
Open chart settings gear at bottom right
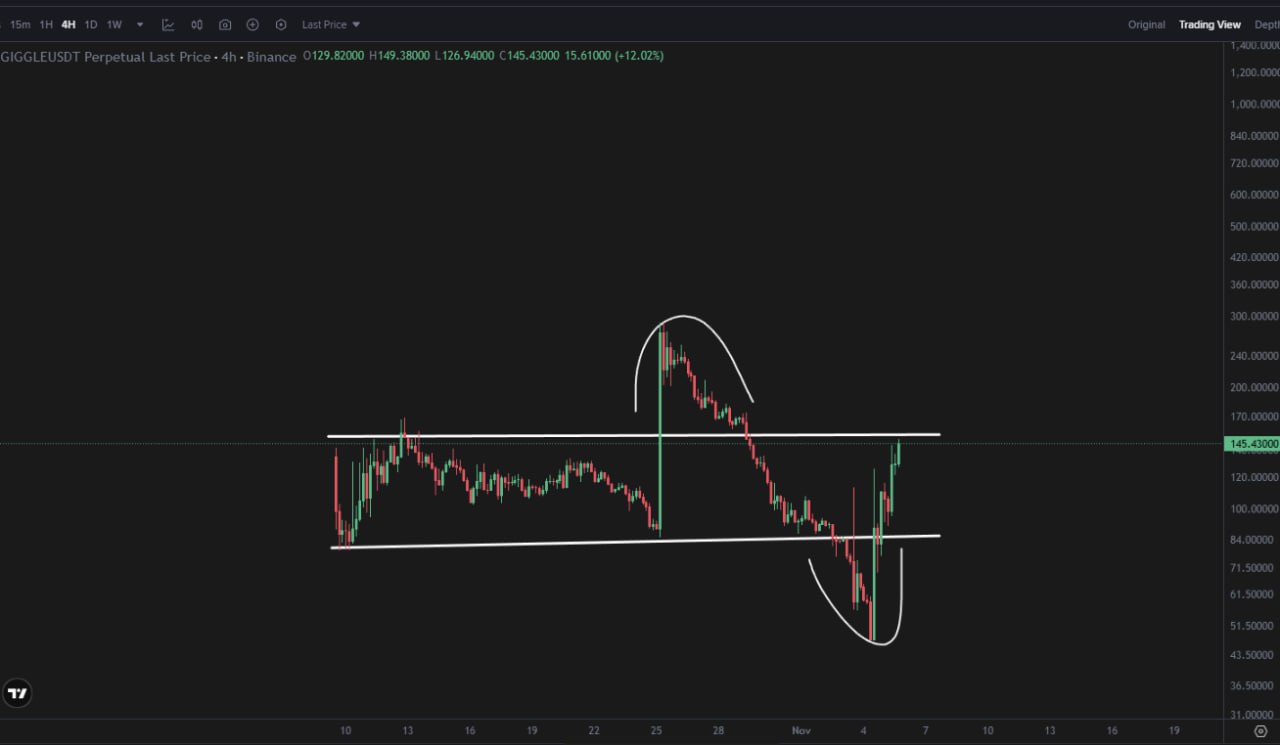pos(1260,731)
